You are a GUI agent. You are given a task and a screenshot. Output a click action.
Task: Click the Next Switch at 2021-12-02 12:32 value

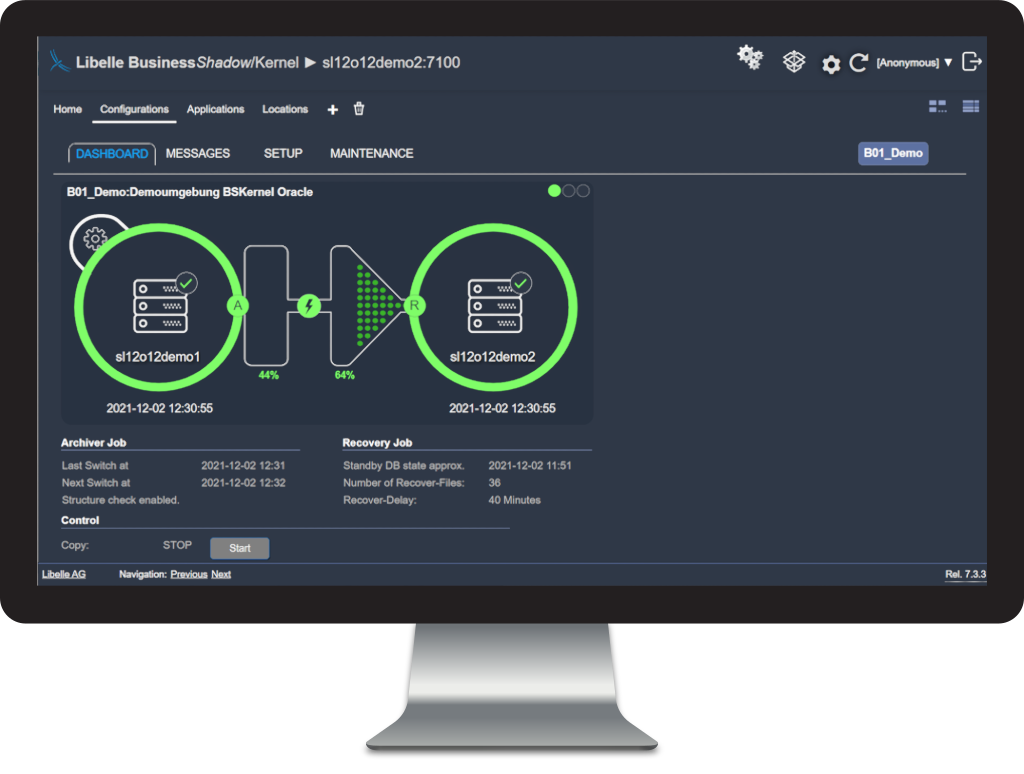tap(243, 483)
